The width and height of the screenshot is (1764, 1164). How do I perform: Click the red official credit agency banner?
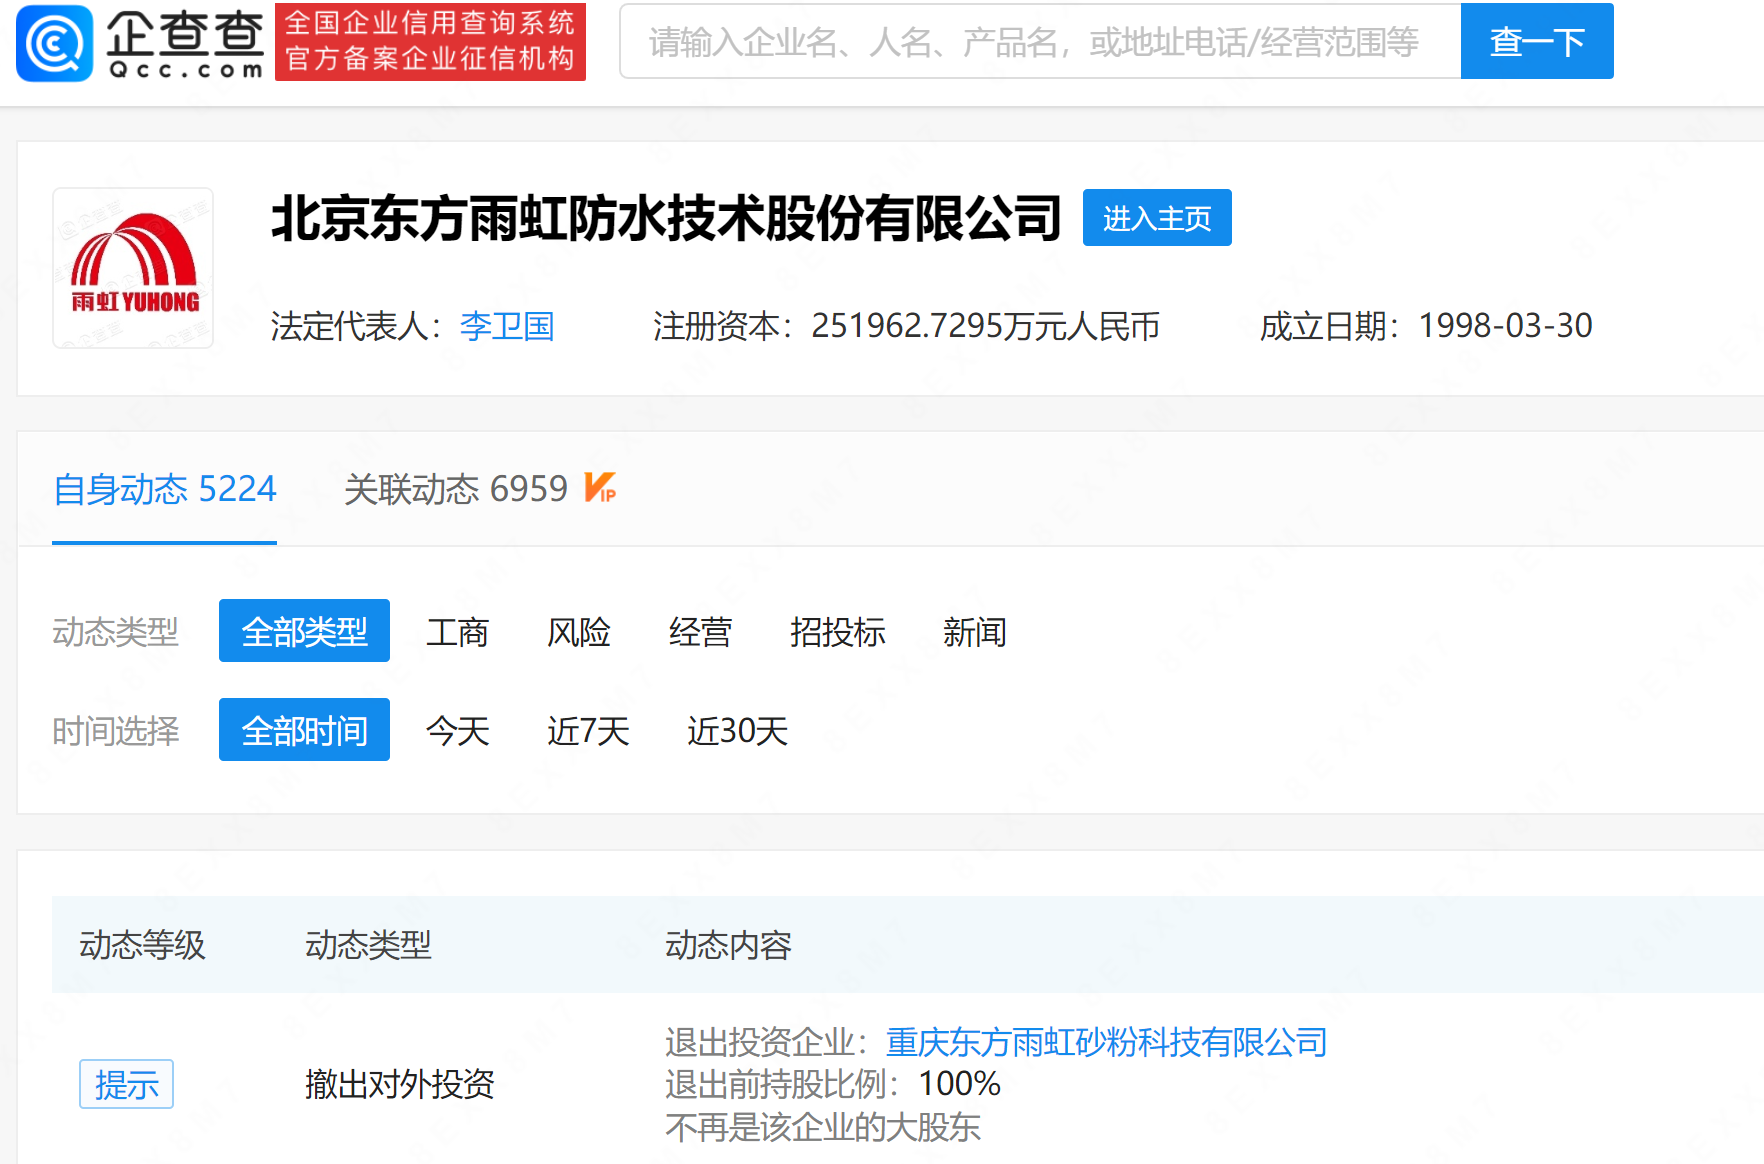point(430,42)
